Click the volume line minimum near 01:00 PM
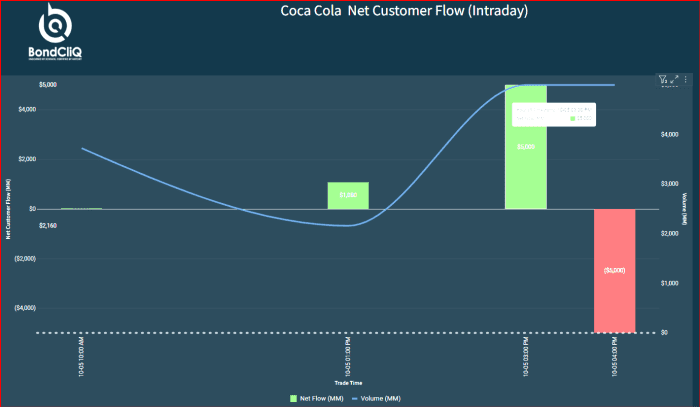The width and height of the screenshot is (700, 407). [x=348, y=225]
